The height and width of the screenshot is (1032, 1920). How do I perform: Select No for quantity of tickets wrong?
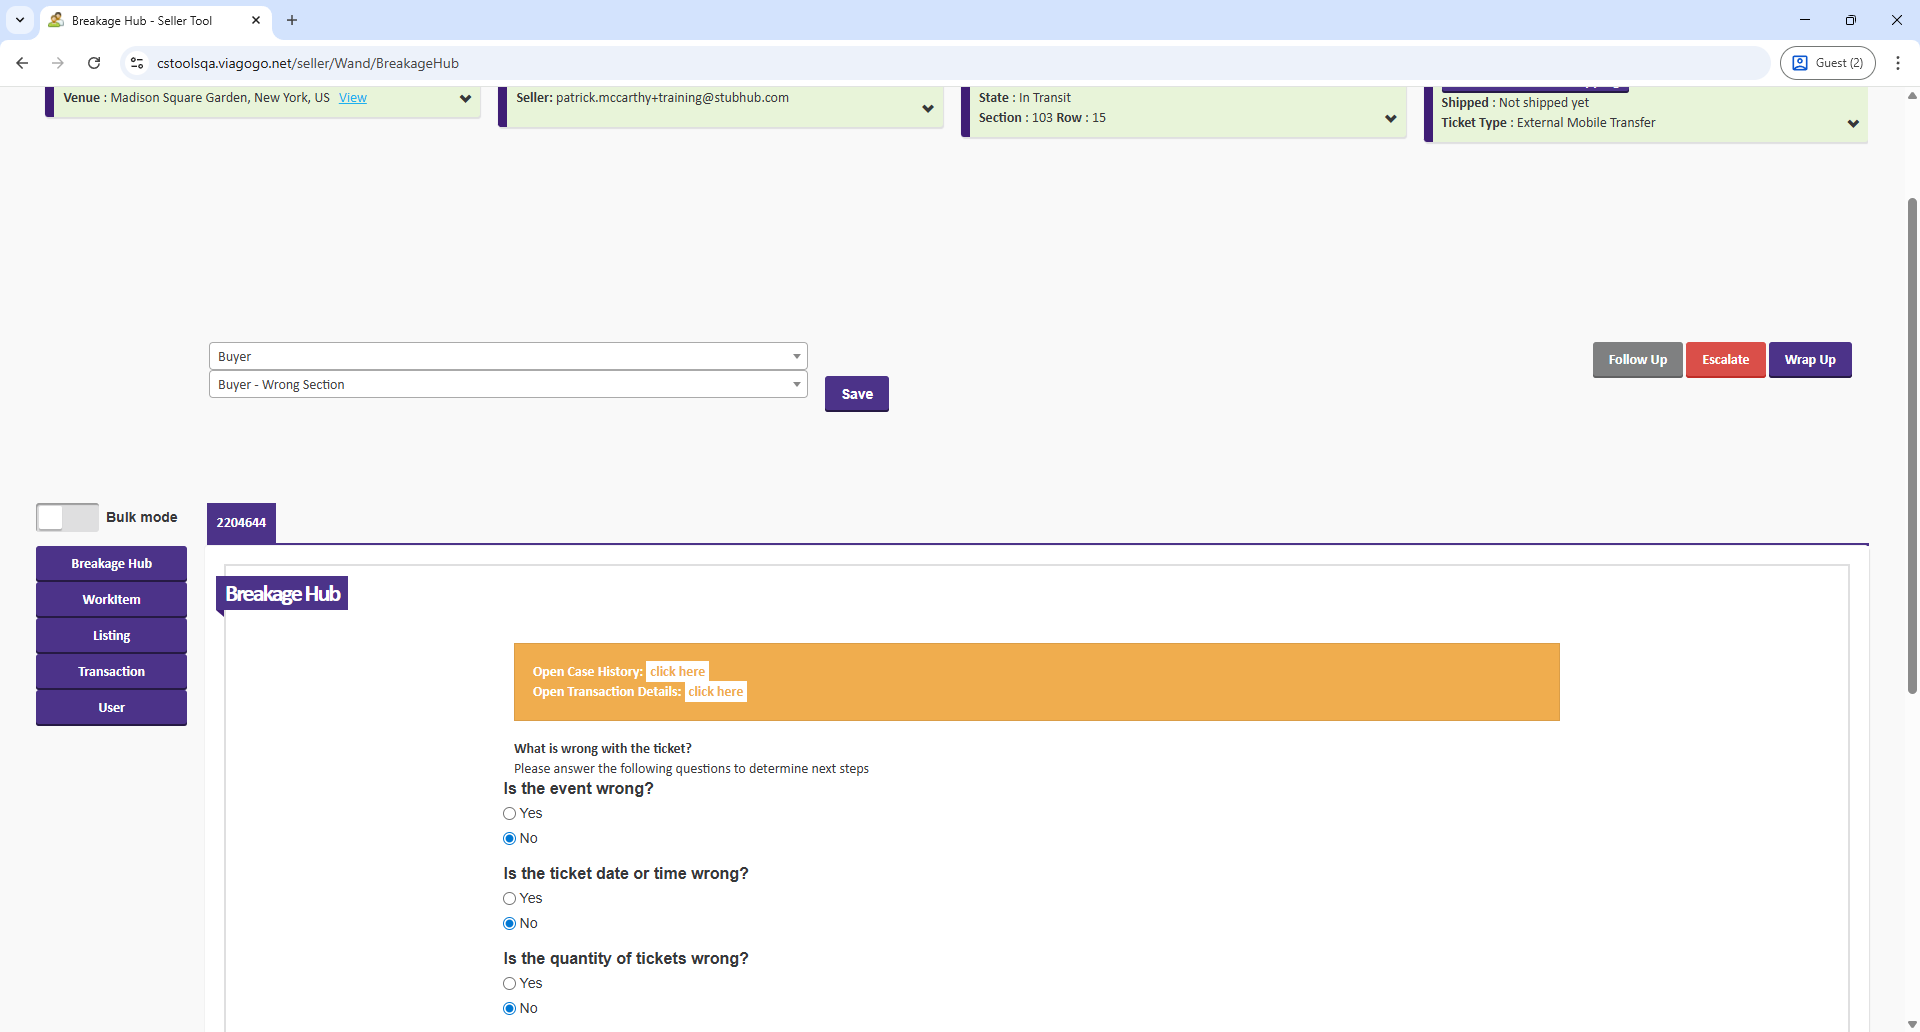510,1009
